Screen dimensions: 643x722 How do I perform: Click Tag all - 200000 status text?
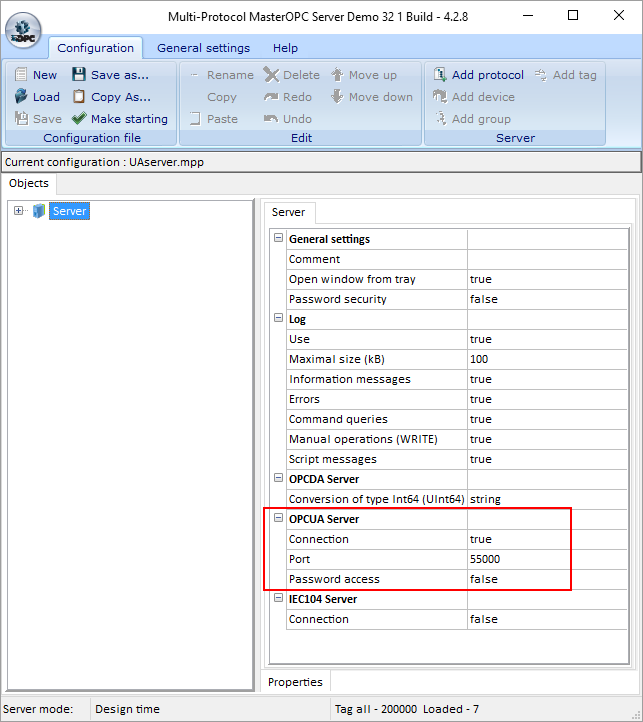(375, 709)
